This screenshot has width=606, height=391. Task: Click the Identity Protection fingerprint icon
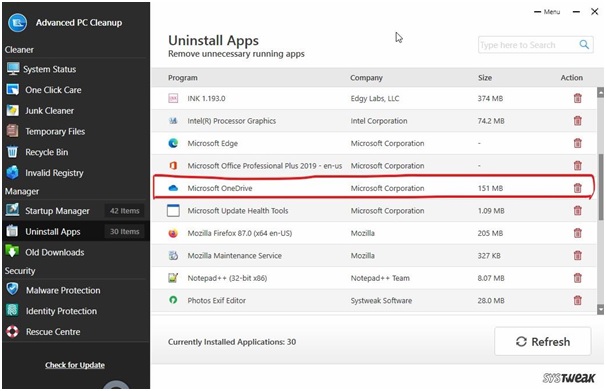click(x=13, y=310)
